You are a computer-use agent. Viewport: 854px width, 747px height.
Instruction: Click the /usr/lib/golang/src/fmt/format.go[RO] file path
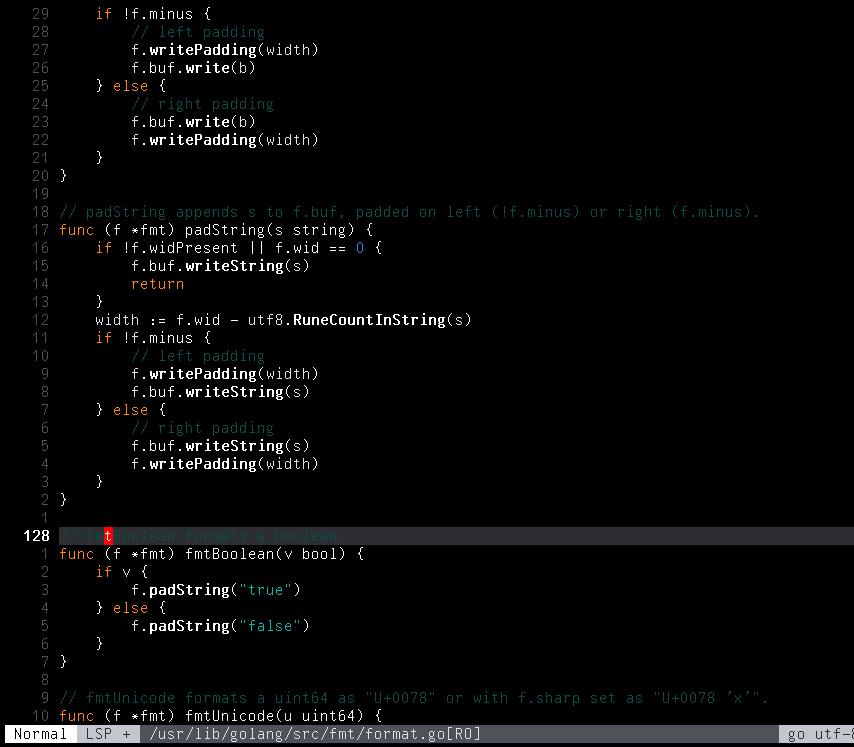(x=315, y=734)
